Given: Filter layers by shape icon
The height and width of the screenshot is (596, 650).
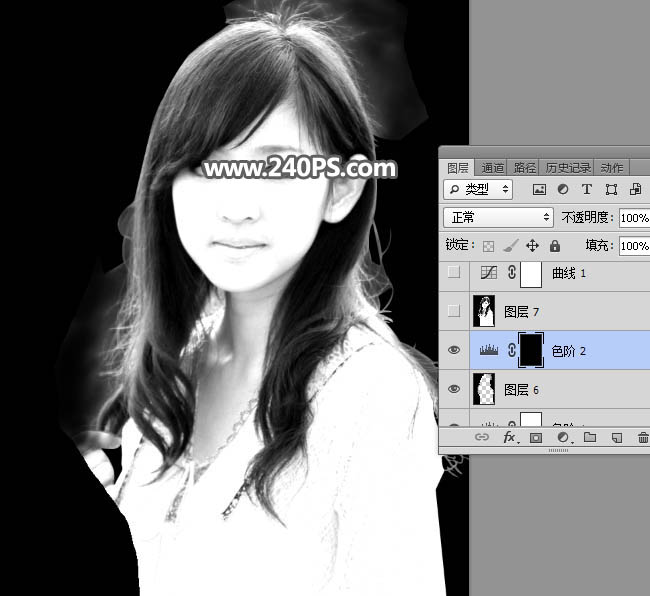Looking at the screenshot, I should click(611, 189).
